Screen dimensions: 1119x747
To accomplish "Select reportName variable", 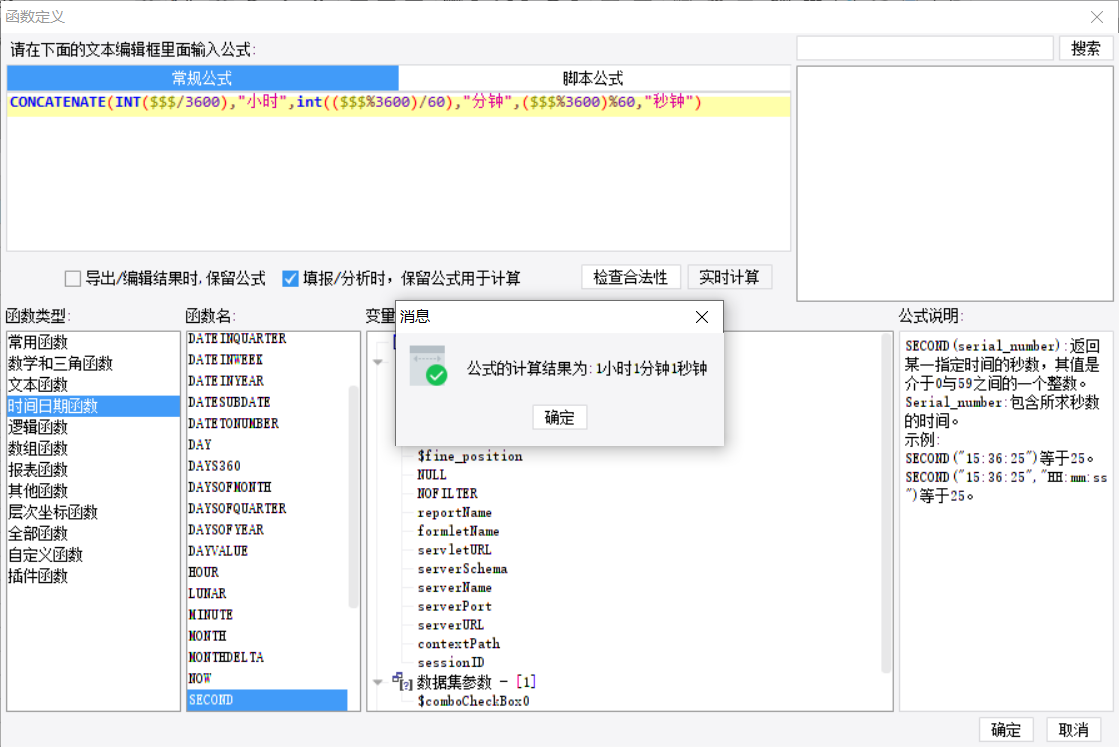I will click(x=455, y=512).
